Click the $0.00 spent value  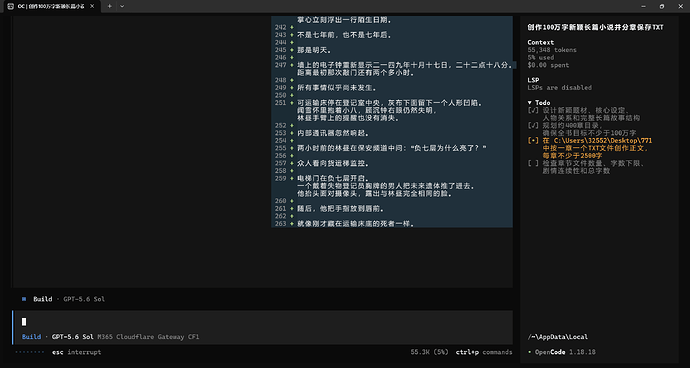pyautogui.click(x=548, y=65)
